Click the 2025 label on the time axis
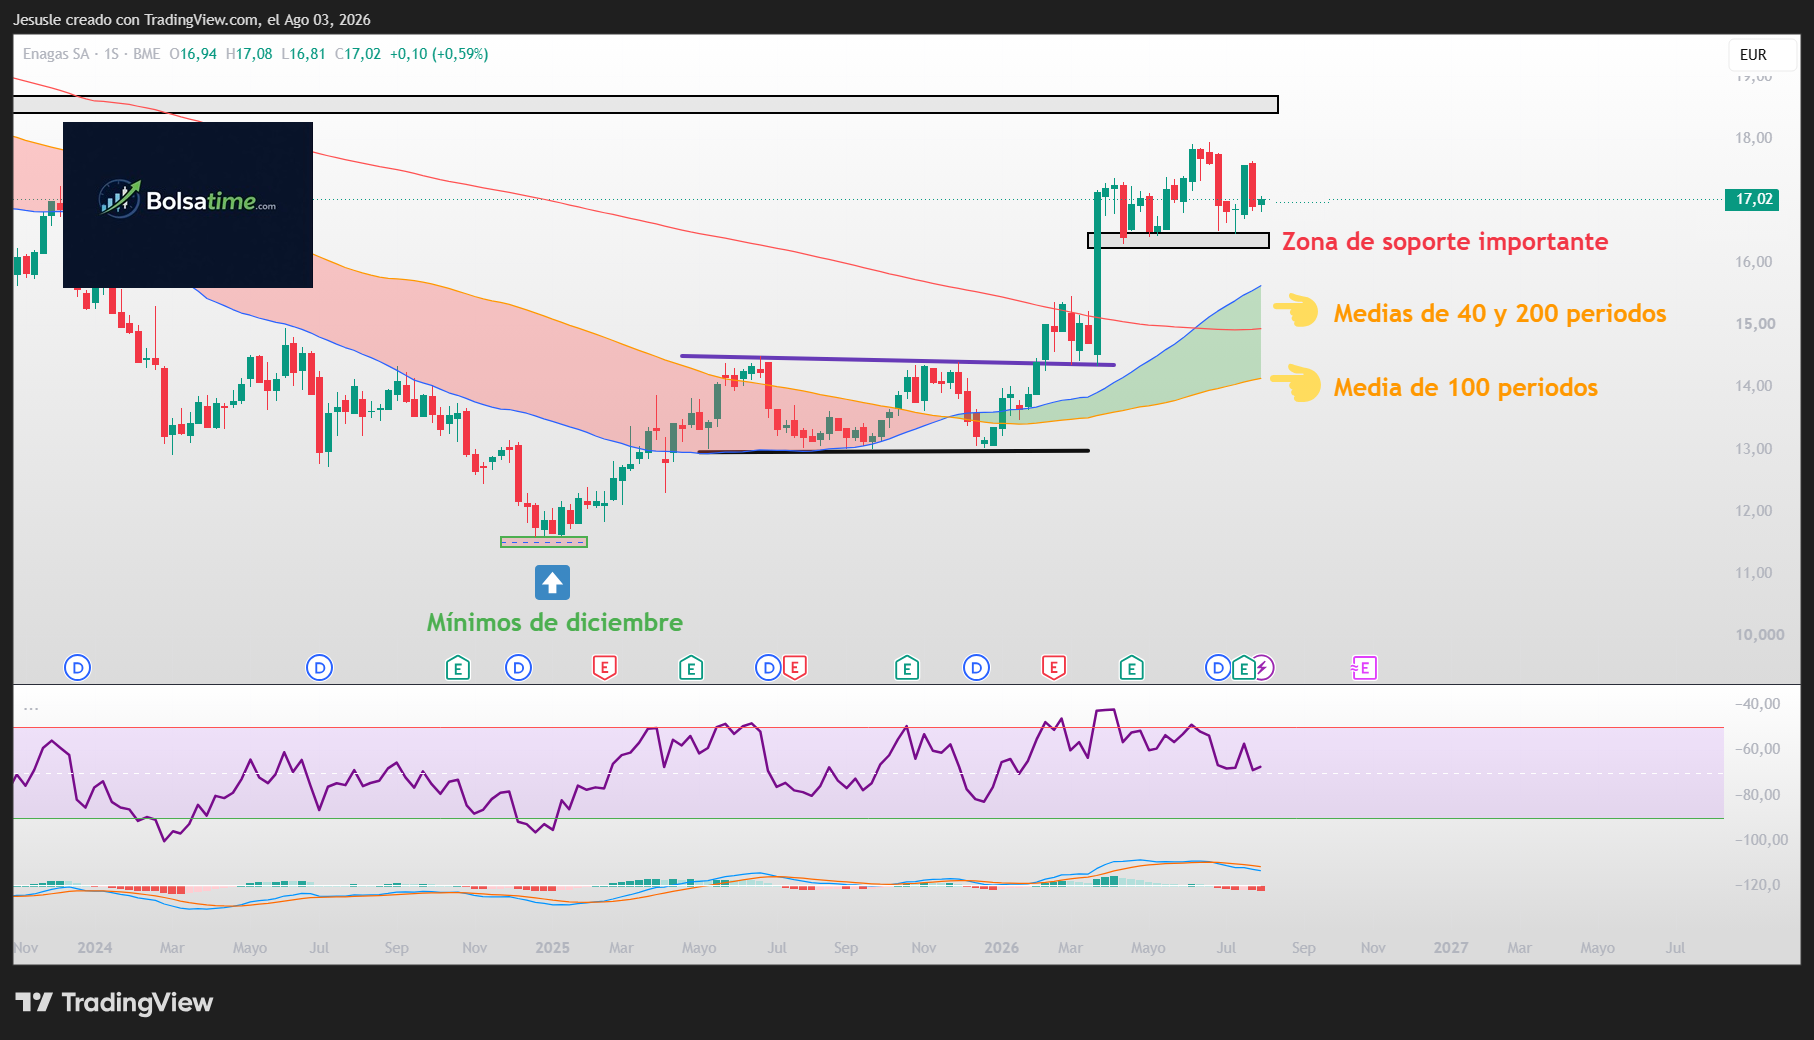 click(x=552, y=947)
